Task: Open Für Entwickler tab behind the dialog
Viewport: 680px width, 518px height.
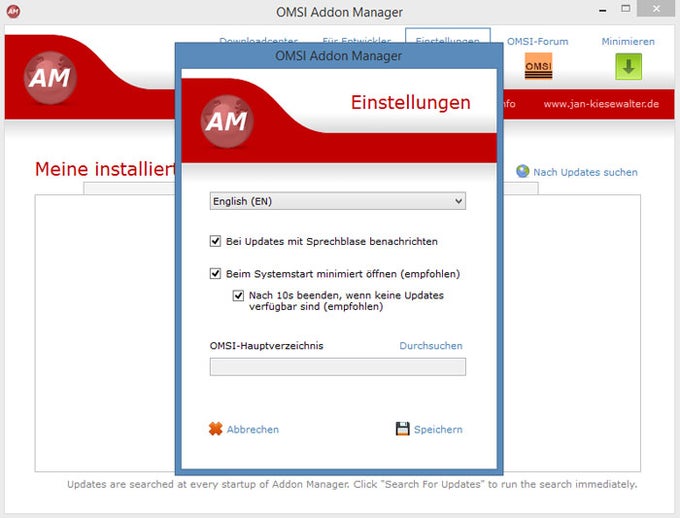Action: (x=356, y=39)
